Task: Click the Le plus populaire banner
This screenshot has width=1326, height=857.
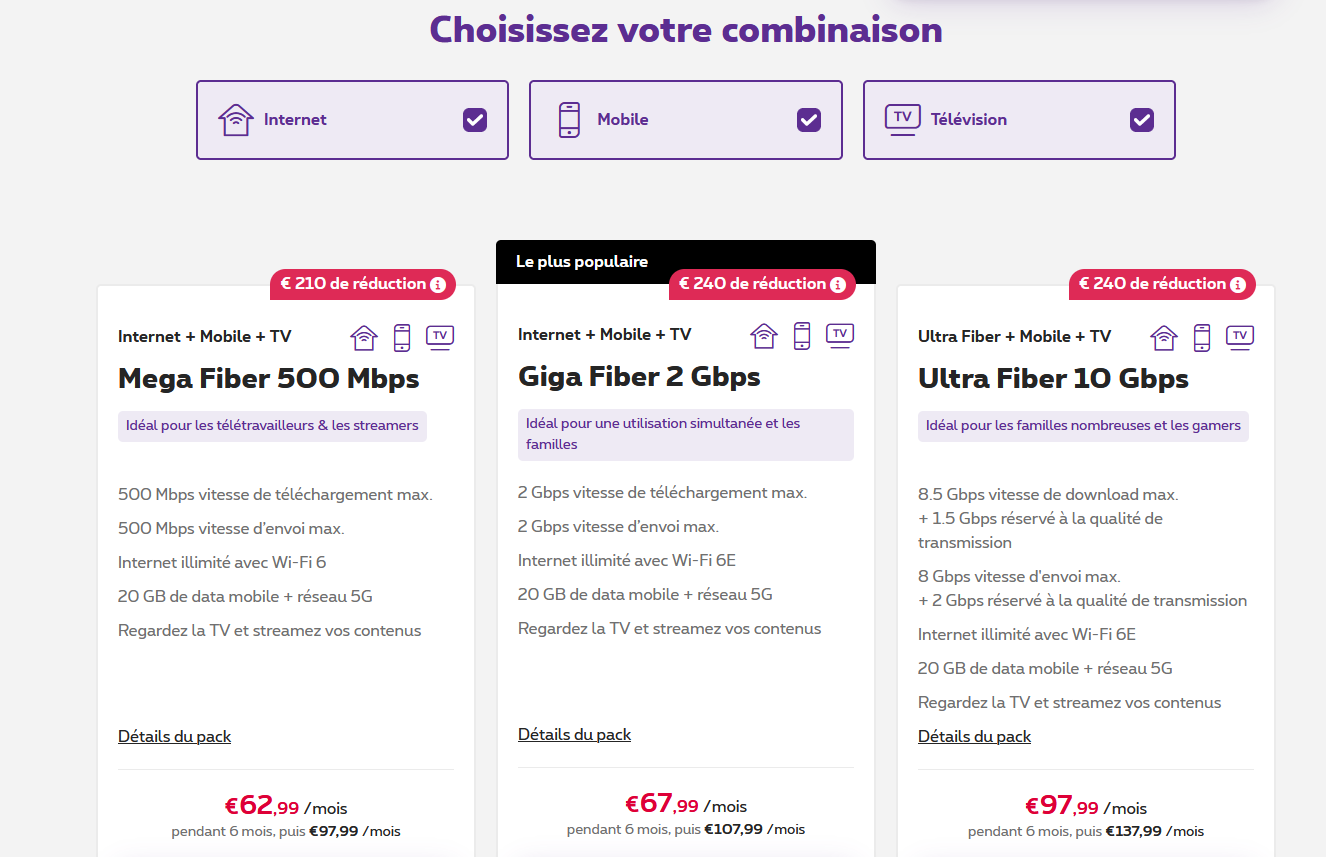Action: point(582,262)
